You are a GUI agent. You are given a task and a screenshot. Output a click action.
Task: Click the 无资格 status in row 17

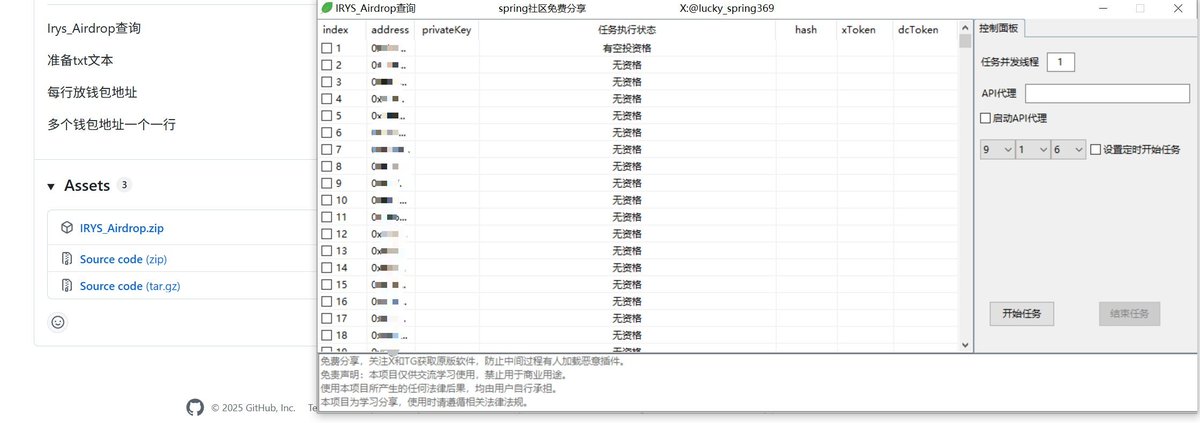627,318
